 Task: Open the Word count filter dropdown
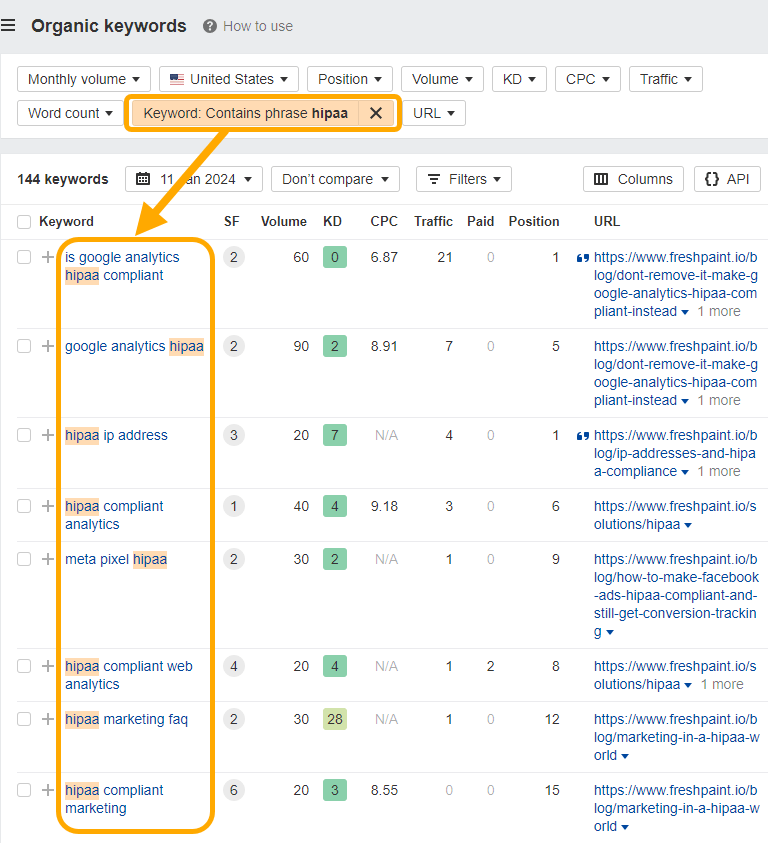(69, 113)
